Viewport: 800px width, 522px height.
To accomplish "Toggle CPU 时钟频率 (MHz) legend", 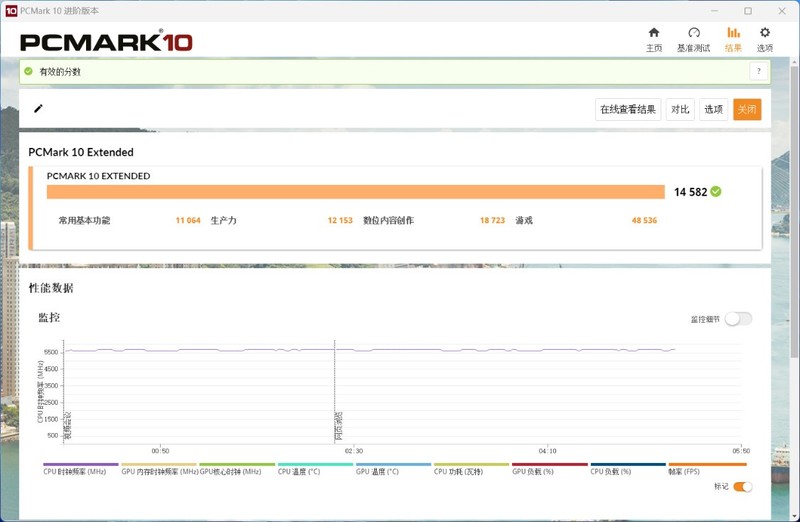I will (x=81, y=468).
